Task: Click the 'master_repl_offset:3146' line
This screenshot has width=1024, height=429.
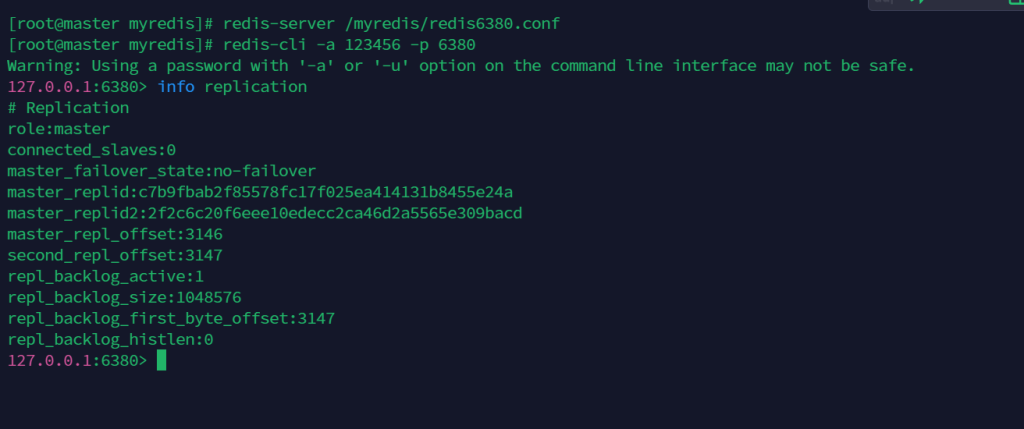Action: [114, 234]
